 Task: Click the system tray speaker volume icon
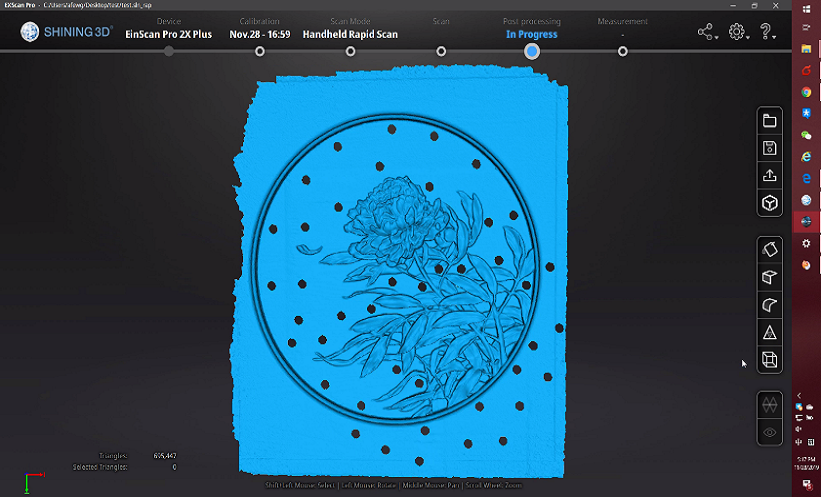click(x=799, y=429)
